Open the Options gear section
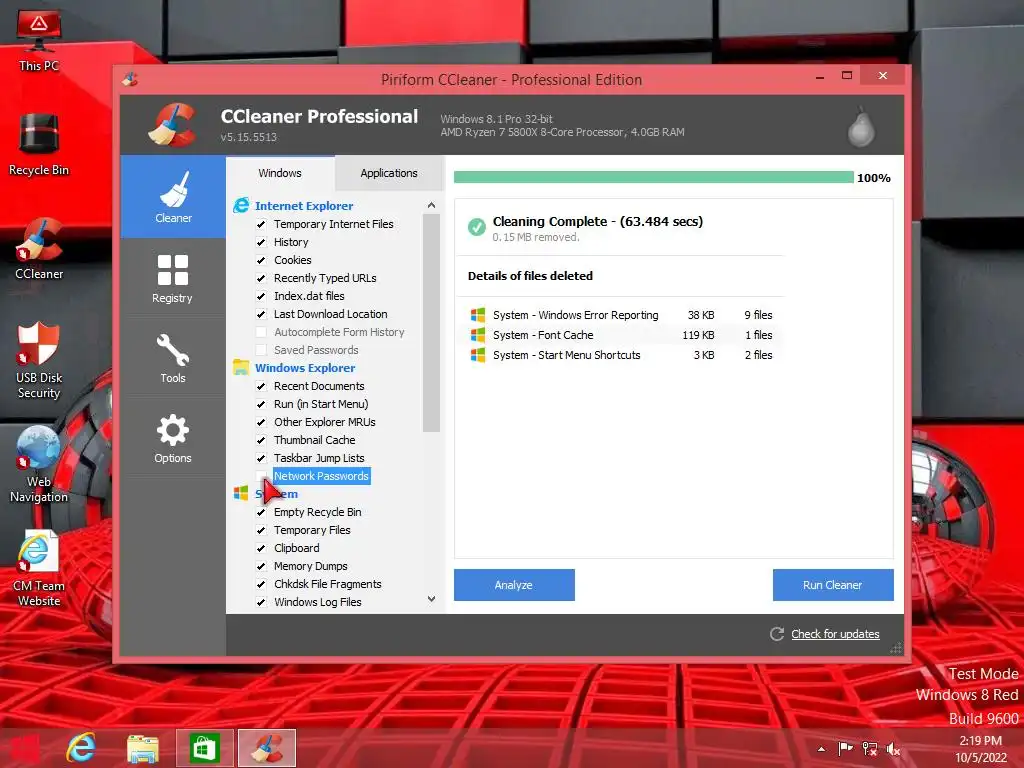This screenshot has width=1024, height=768. (x=173, y=439)
